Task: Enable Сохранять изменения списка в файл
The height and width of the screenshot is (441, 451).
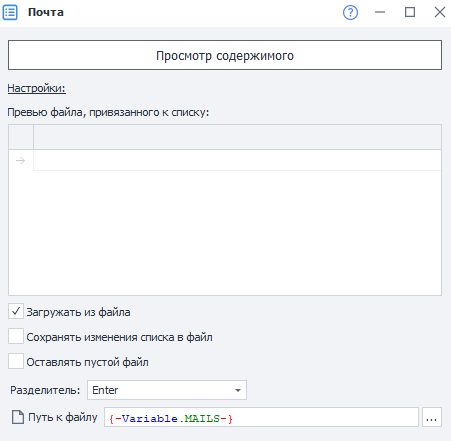Action: point(16,336)
